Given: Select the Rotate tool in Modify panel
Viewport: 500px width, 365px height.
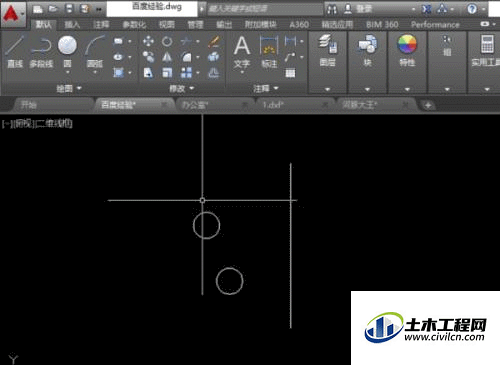Looking at the screenshot, I should pos(167,41).
